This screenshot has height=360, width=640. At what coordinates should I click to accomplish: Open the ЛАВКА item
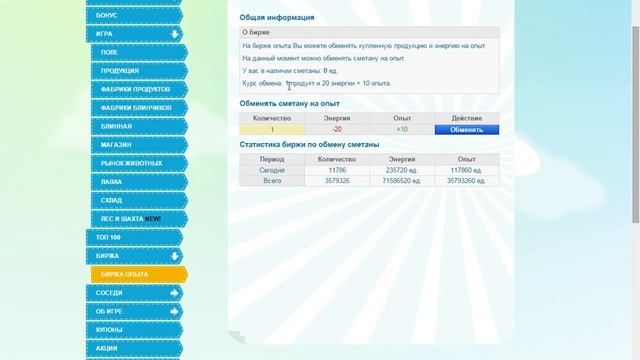click(139, 182)
